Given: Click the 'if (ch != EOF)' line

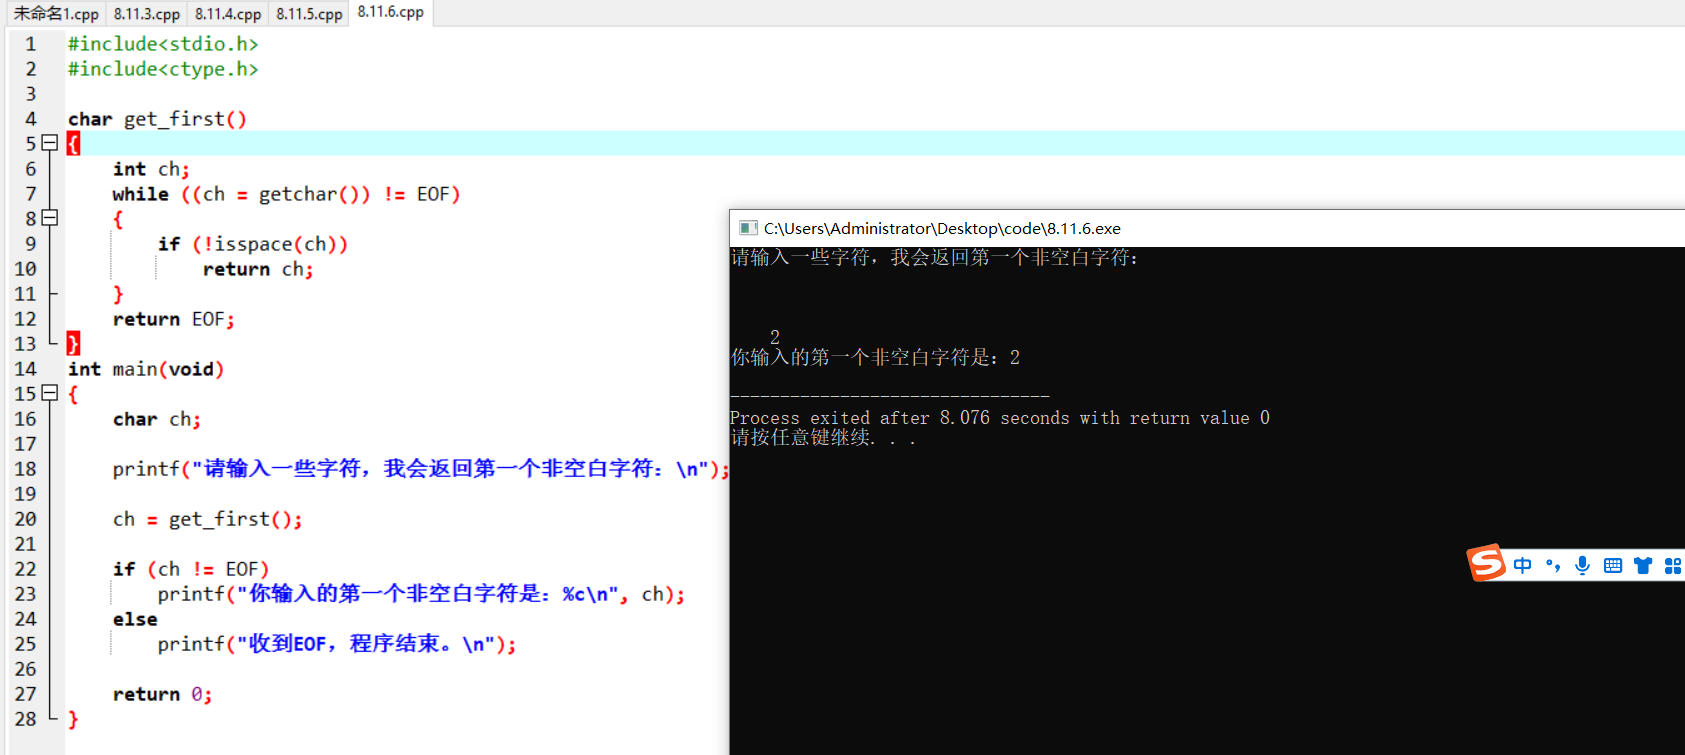Looking at the screenshot, I should 191,569.
